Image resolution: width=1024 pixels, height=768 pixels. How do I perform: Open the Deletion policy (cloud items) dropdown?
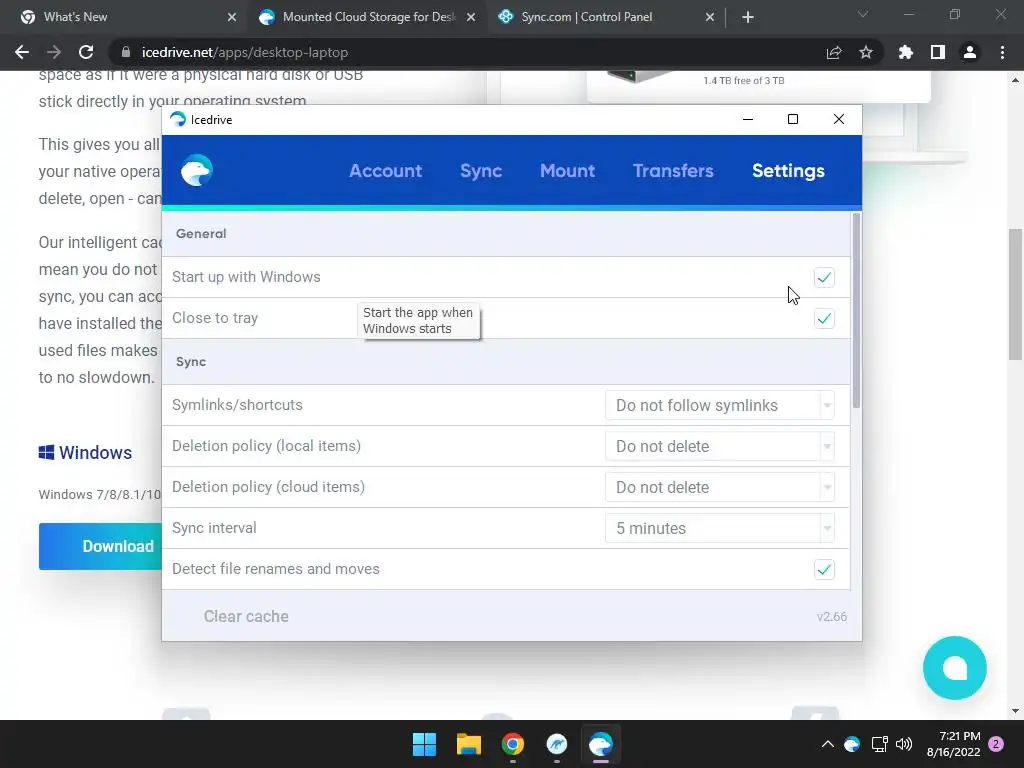pos(720,488)
